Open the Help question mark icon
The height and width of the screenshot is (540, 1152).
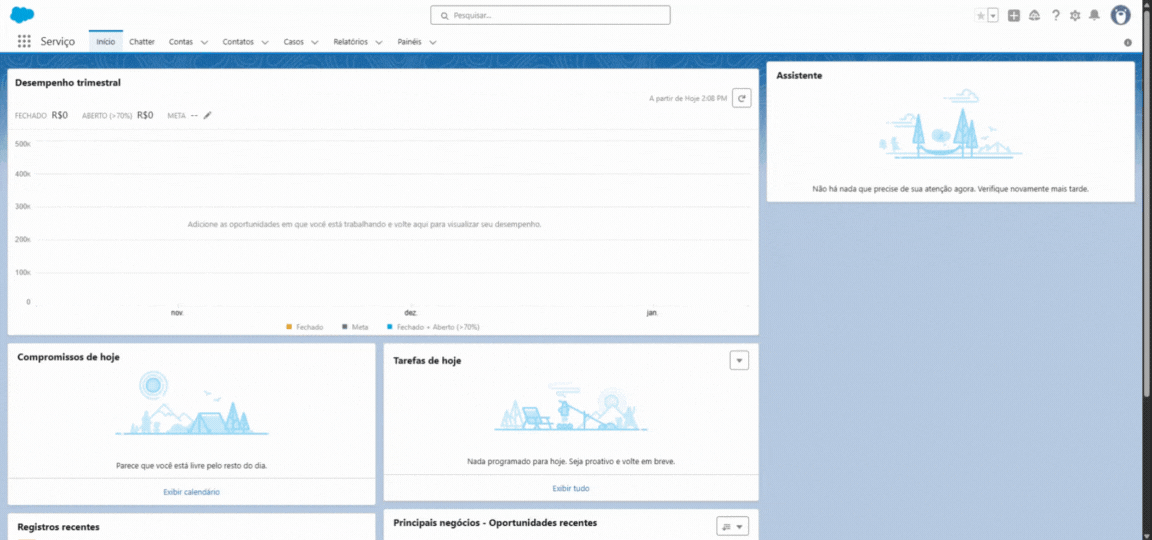1055,15
